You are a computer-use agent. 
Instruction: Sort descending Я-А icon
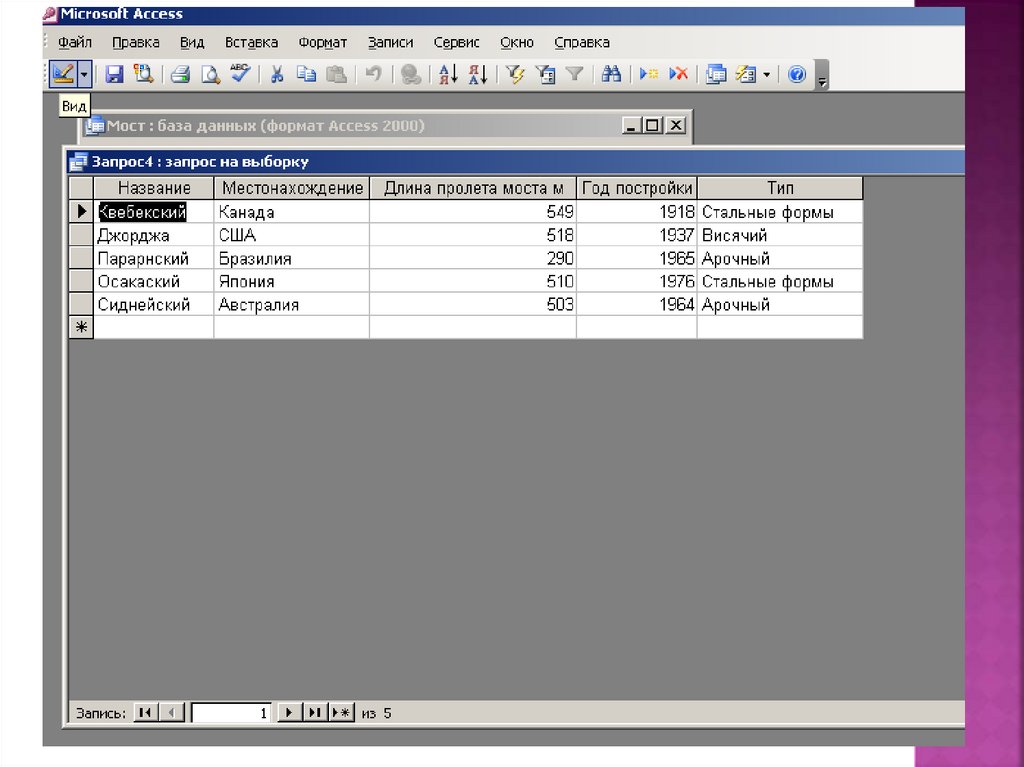tap(477, 74)
